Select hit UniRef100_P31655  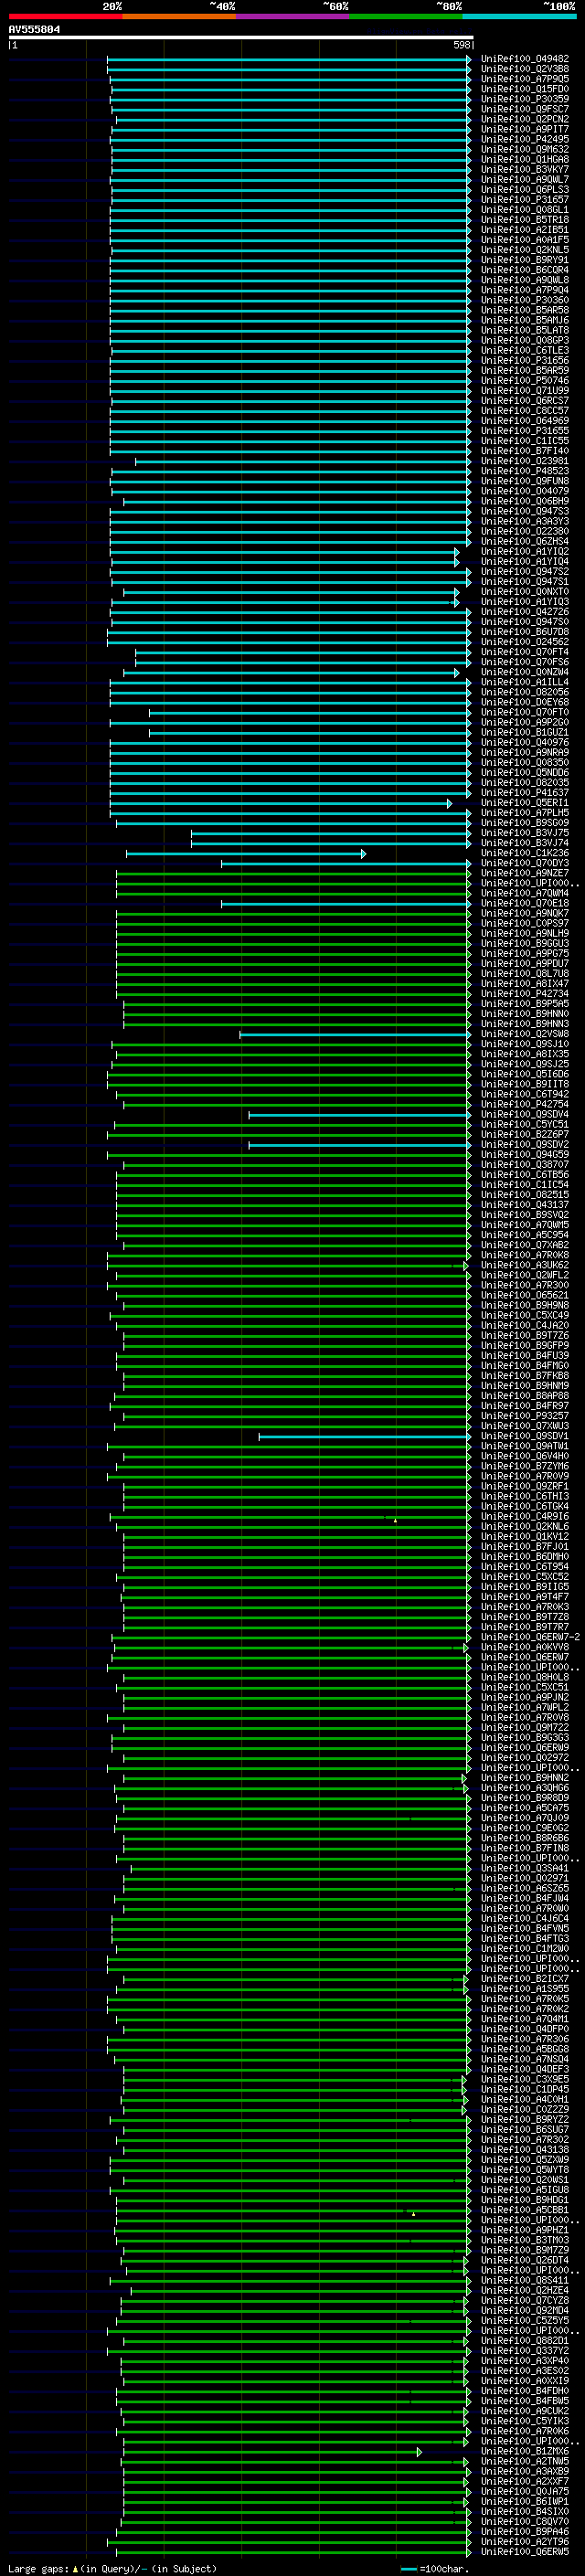coord(525,431)
